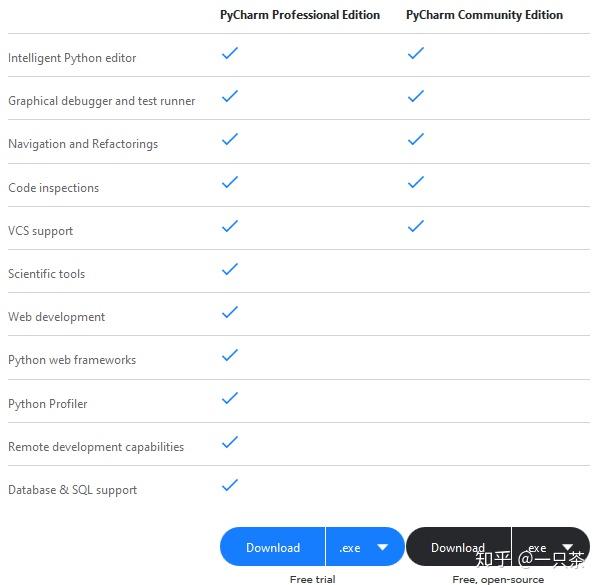This screenshot has width=601, height=585.
Task: Click Professional checkmark for Scientific tools
Action: [230, 269]
